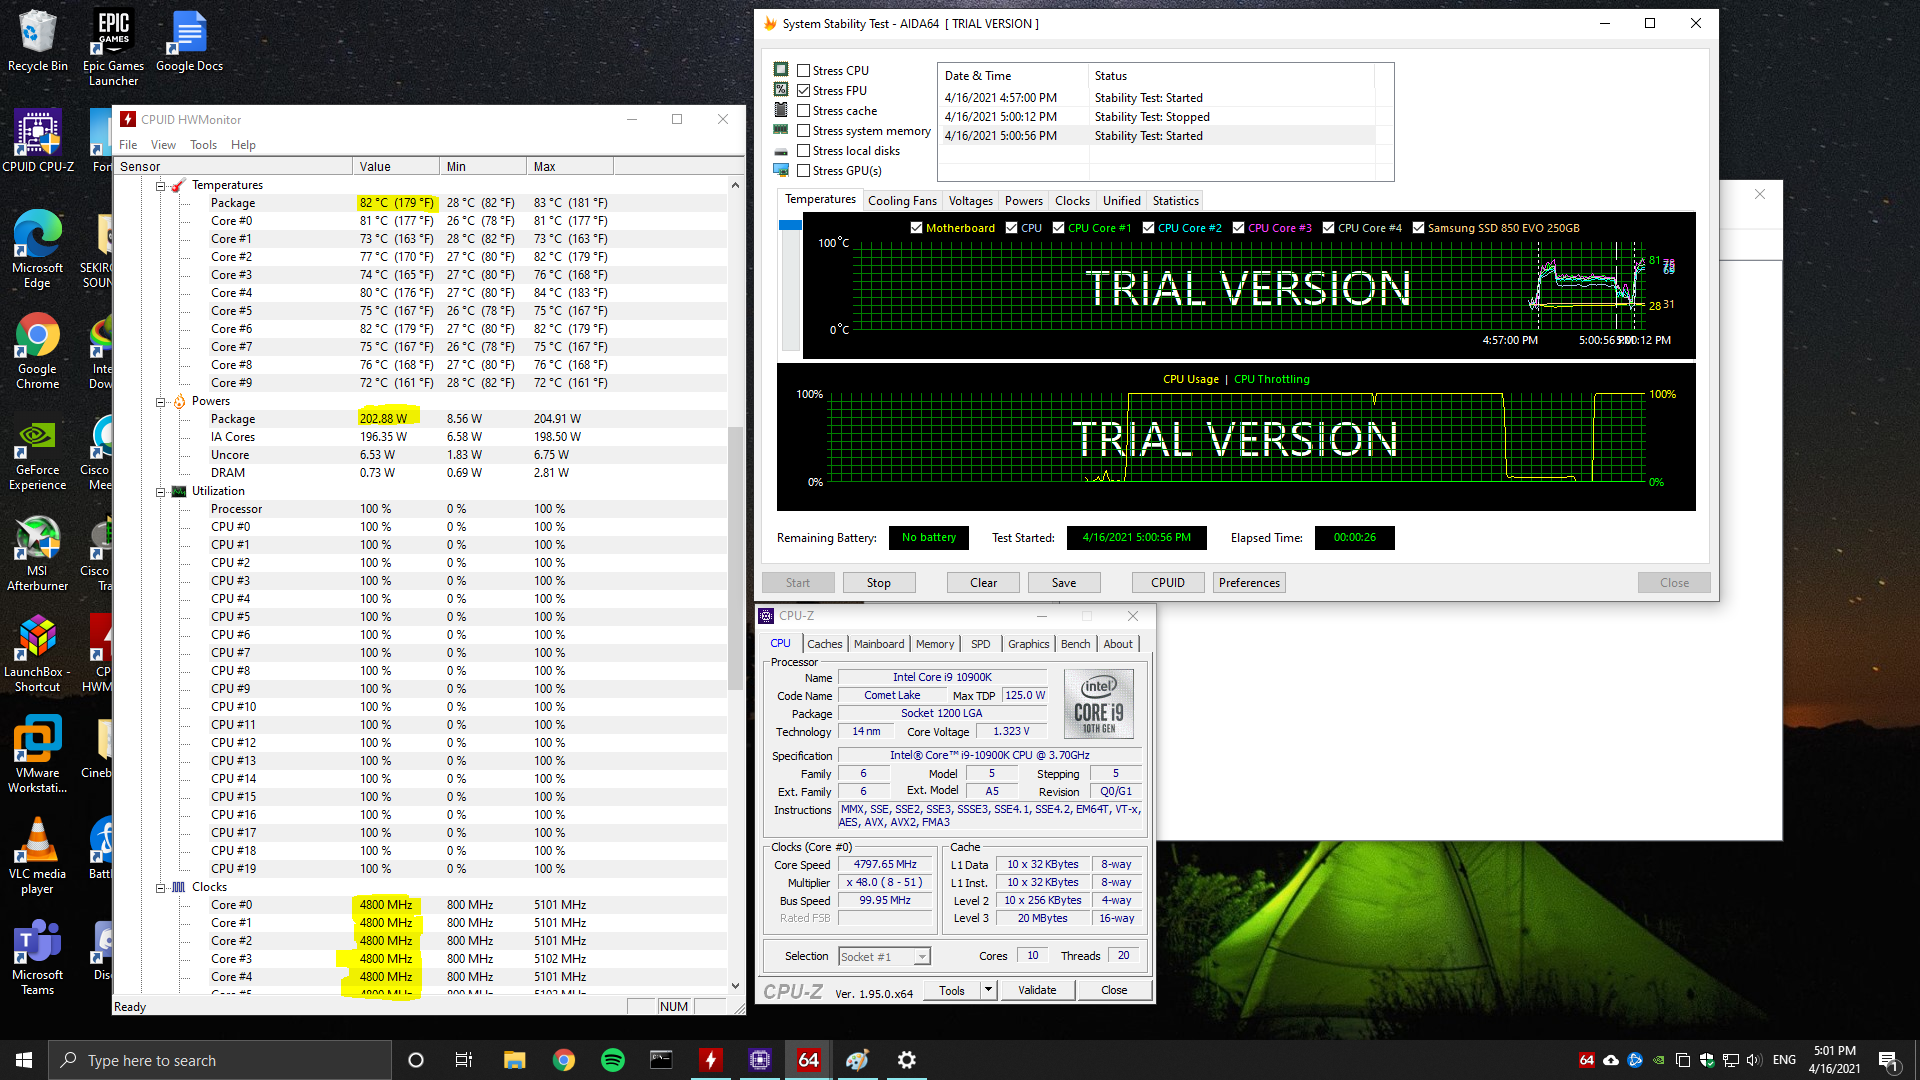This screenshot has height=1080, width=1920.
Task: Click the CPUID button in AIDA64
Action: coord(1168,583)
